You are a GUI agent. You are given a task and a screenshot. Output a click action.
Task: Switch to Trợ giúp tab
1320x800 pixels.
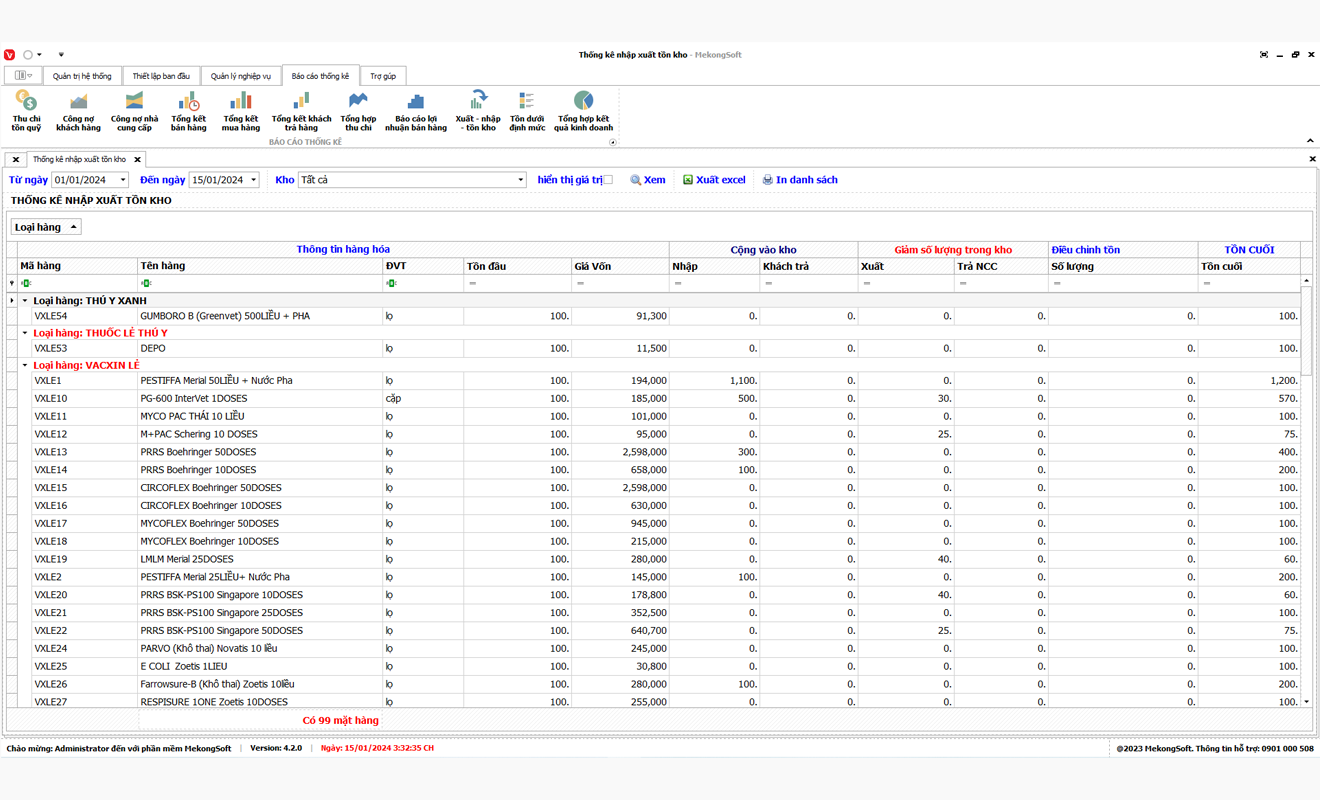(x=383, y=76)
